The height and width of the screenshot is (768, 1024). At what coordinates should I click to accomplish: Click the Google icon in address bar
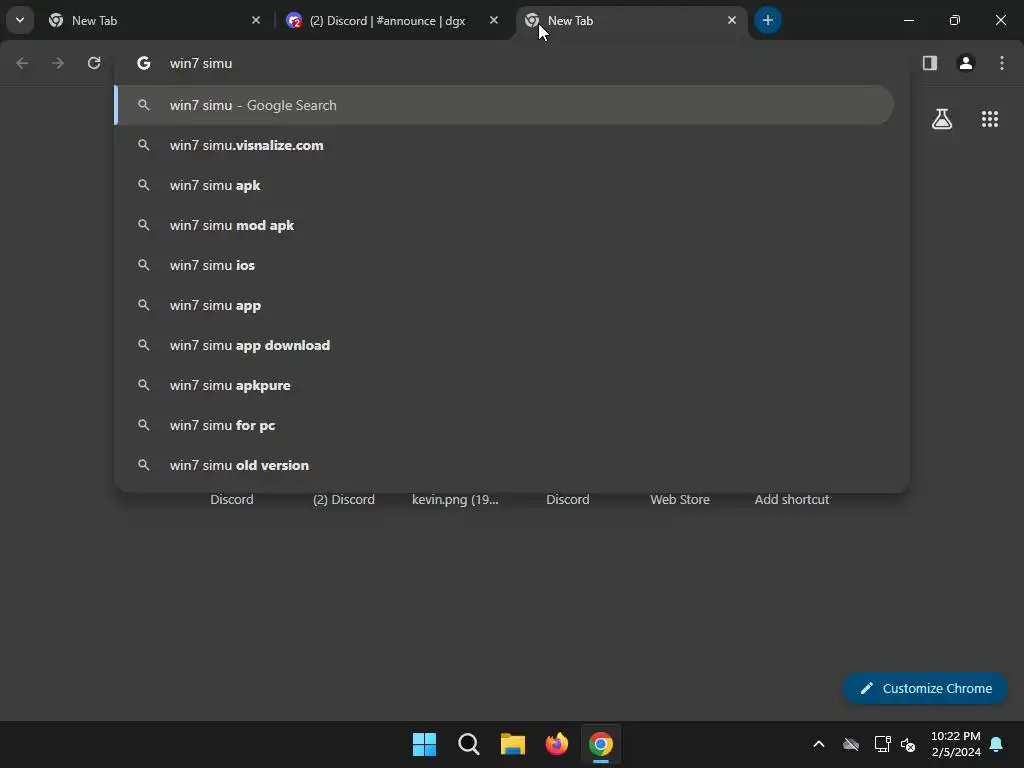[144, 63]
